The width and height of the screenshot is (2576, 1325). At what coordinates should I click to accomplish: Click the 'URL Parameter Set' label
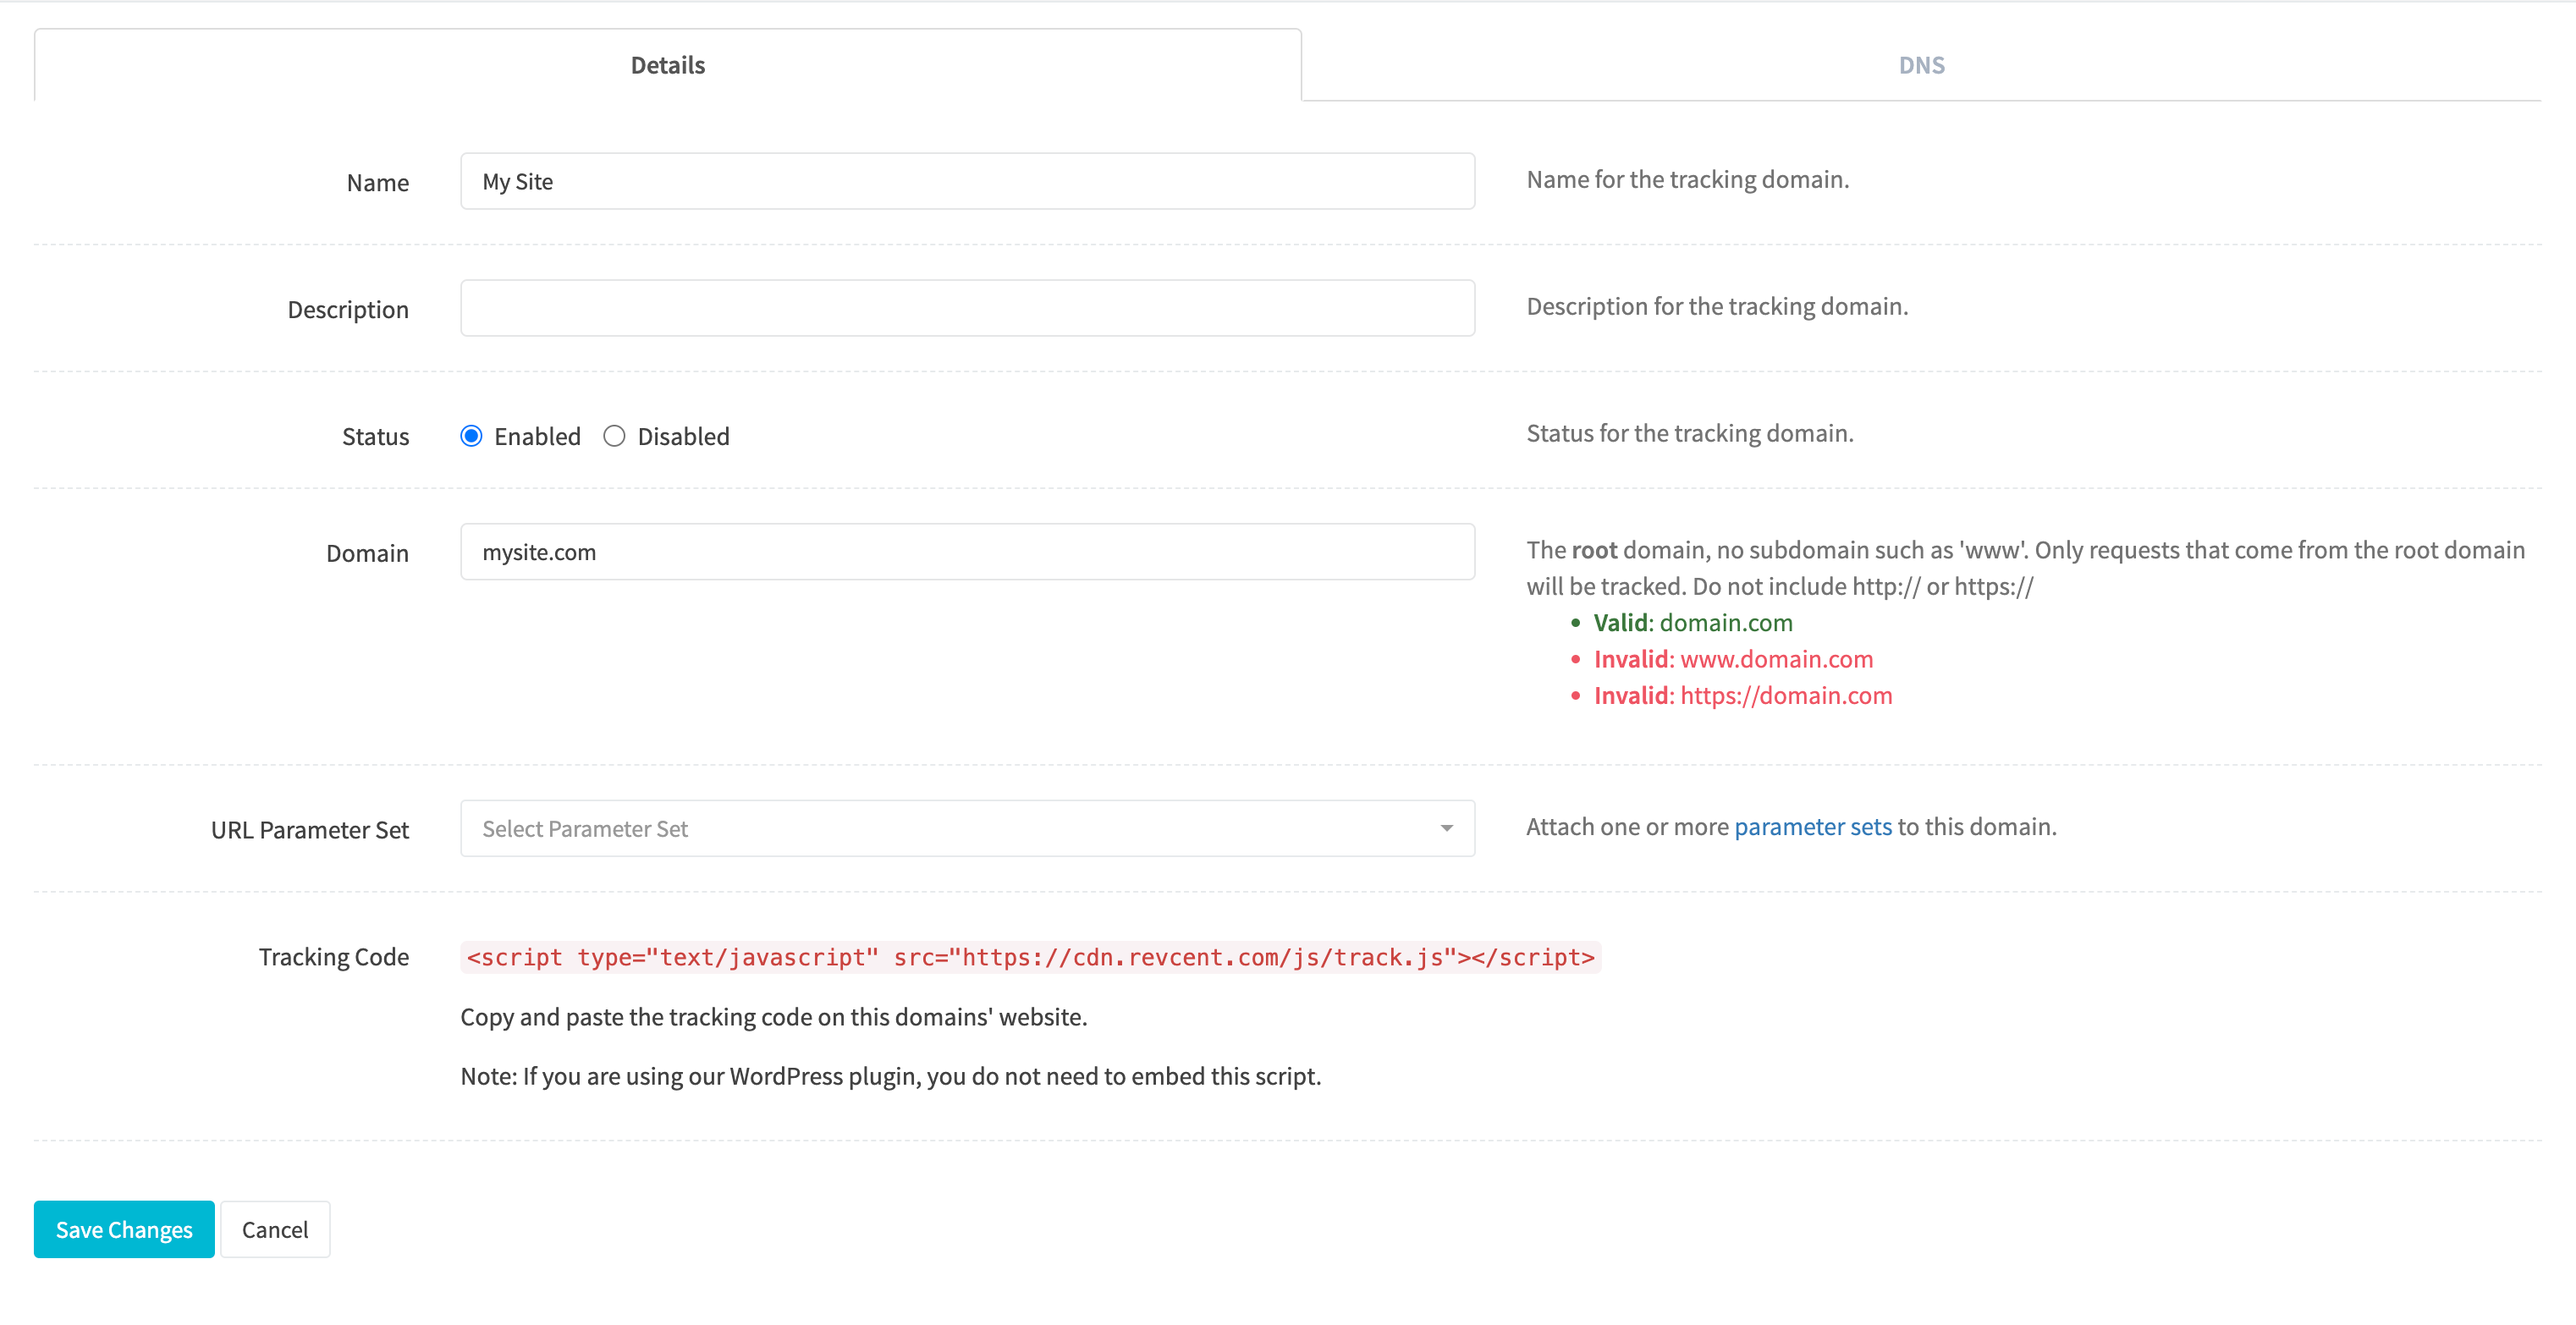click(310, 830)
